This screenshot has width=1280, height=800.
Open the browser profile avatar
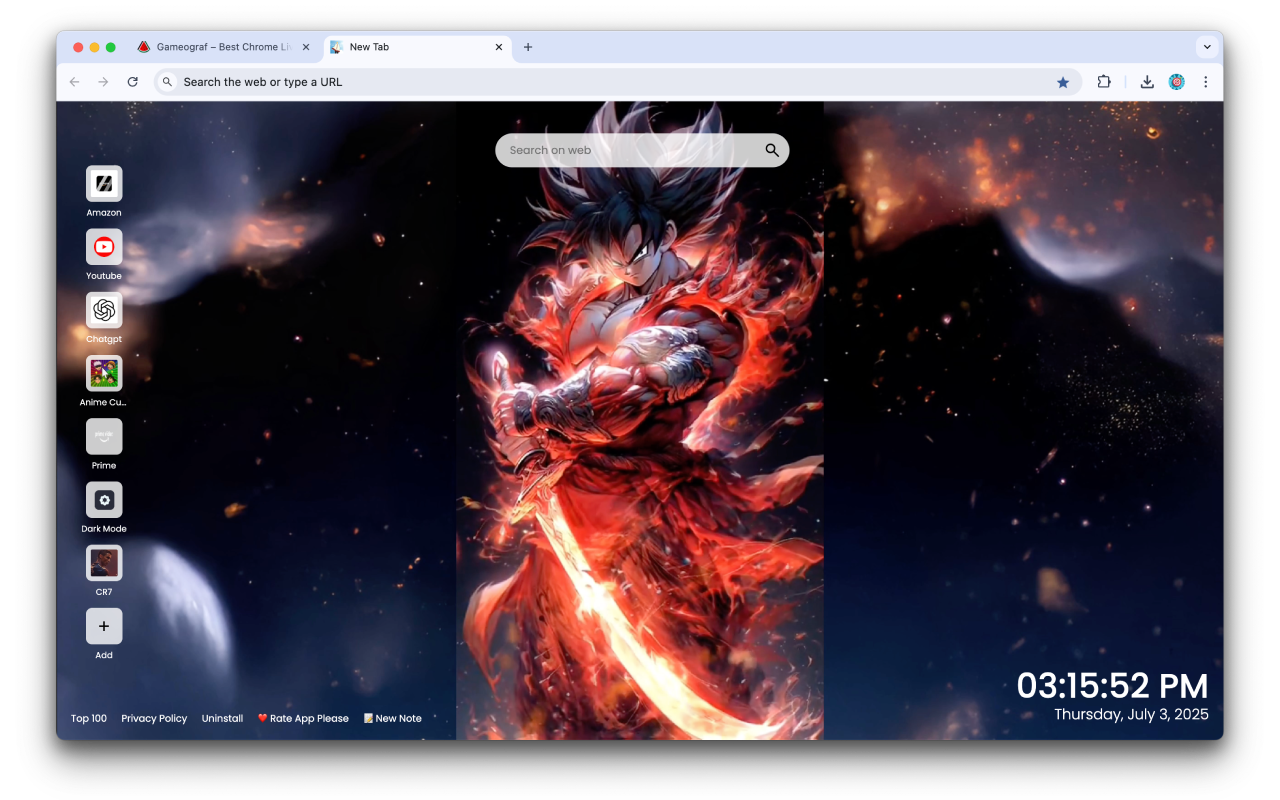pos(1177,81)
